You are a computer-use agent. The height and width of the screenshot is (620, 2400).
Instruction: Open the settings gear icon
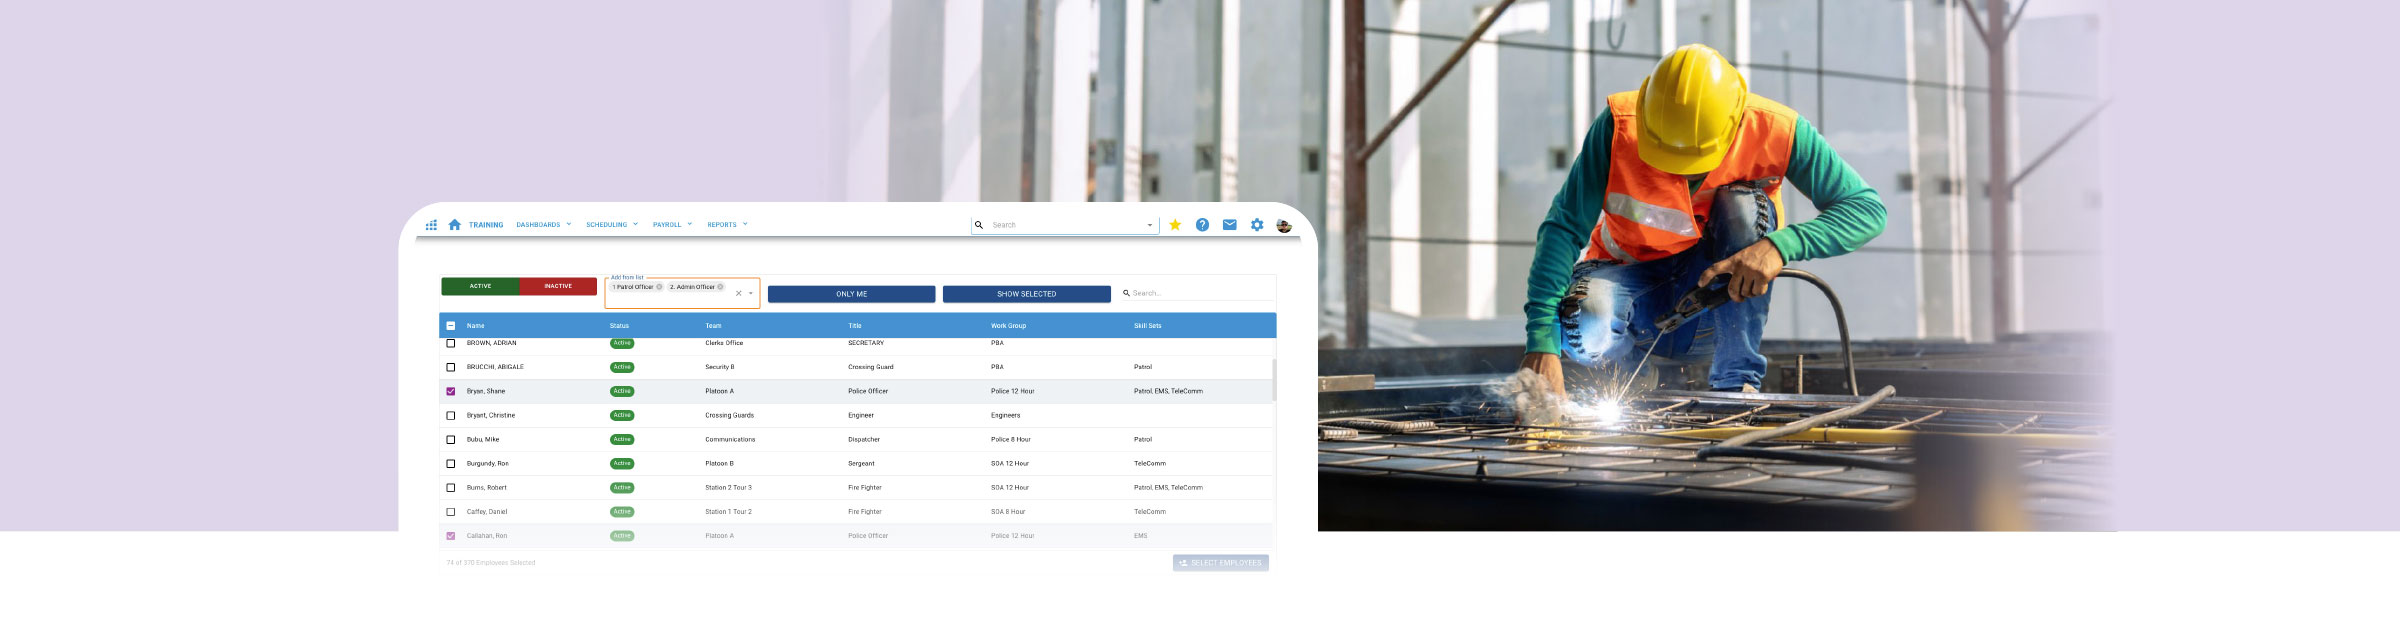pos(1257,225)
